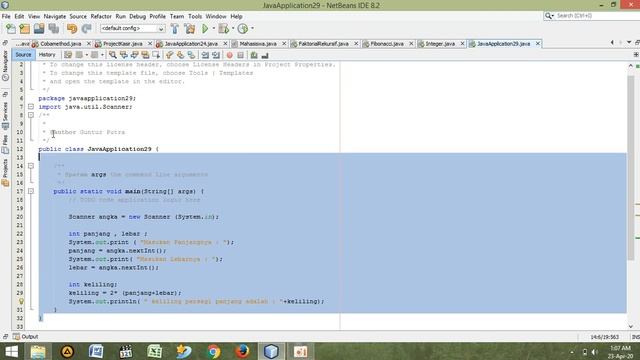Click the Last Edit editor toolbar icon
This screenshot has height=360, width=640.
[68, 55]
